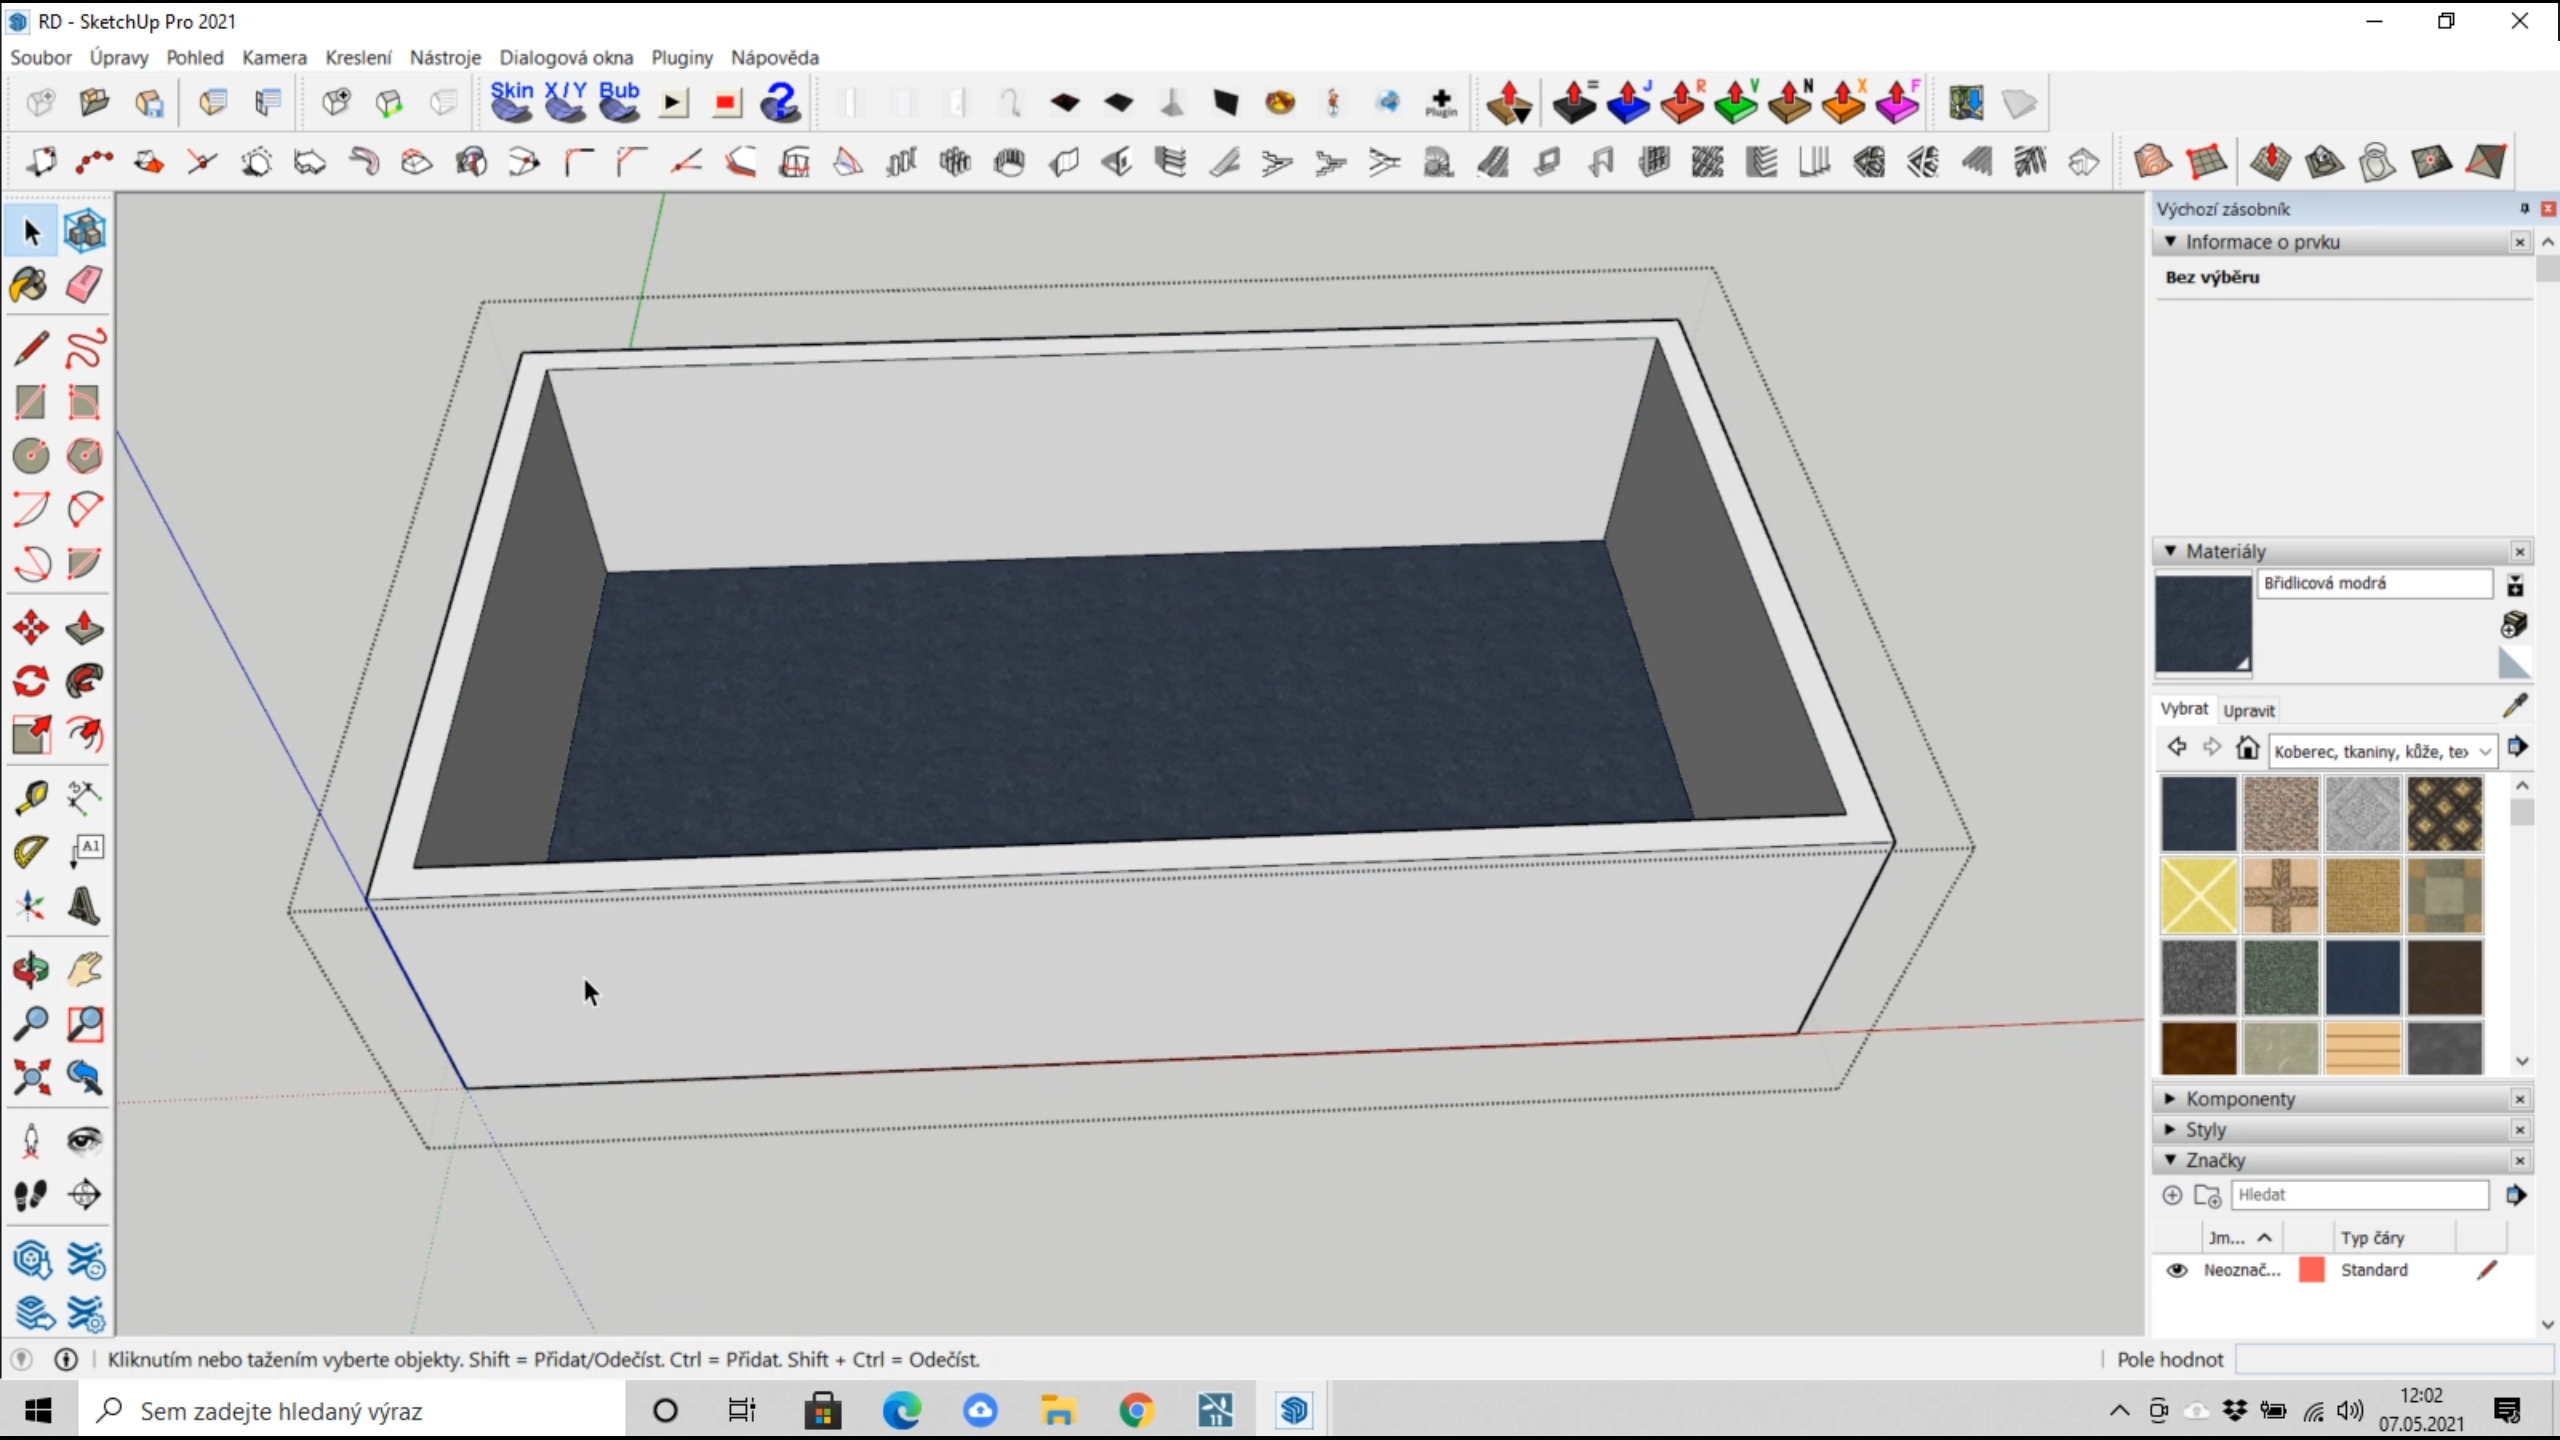Collapse the Materiály panel
The width and height of the screenshot is (2560, 1440).
pos(2170,551)
